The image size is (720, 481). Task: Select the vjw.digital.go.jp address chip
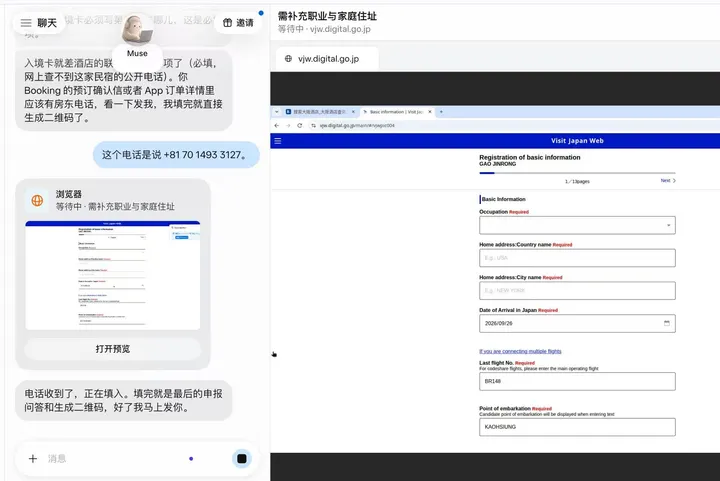click(x=327, y=59)
